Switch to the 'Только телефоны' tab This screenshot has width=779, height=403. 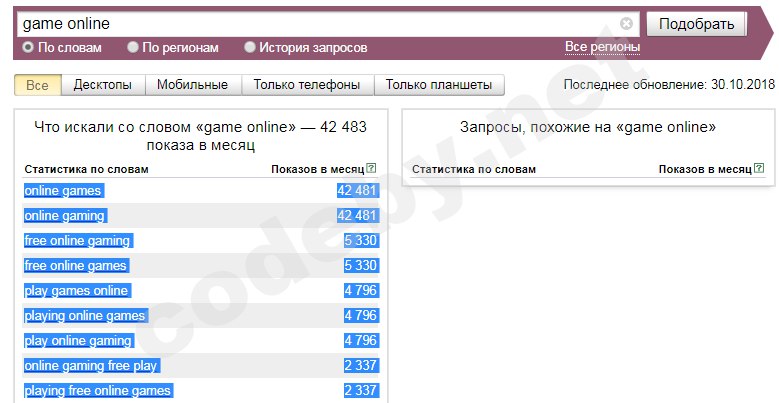click(x=307, y=85)
